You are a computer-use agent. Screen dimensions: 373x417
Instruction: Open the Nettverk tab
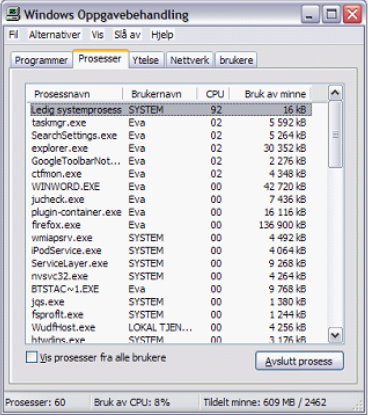pos(190,60)
